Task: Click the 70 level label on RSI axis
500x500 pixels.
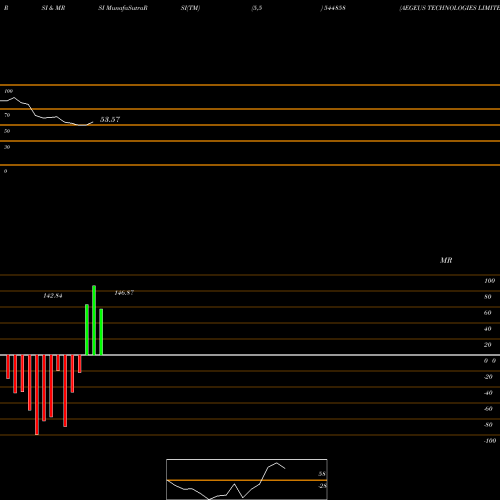Action: [7, 115]
